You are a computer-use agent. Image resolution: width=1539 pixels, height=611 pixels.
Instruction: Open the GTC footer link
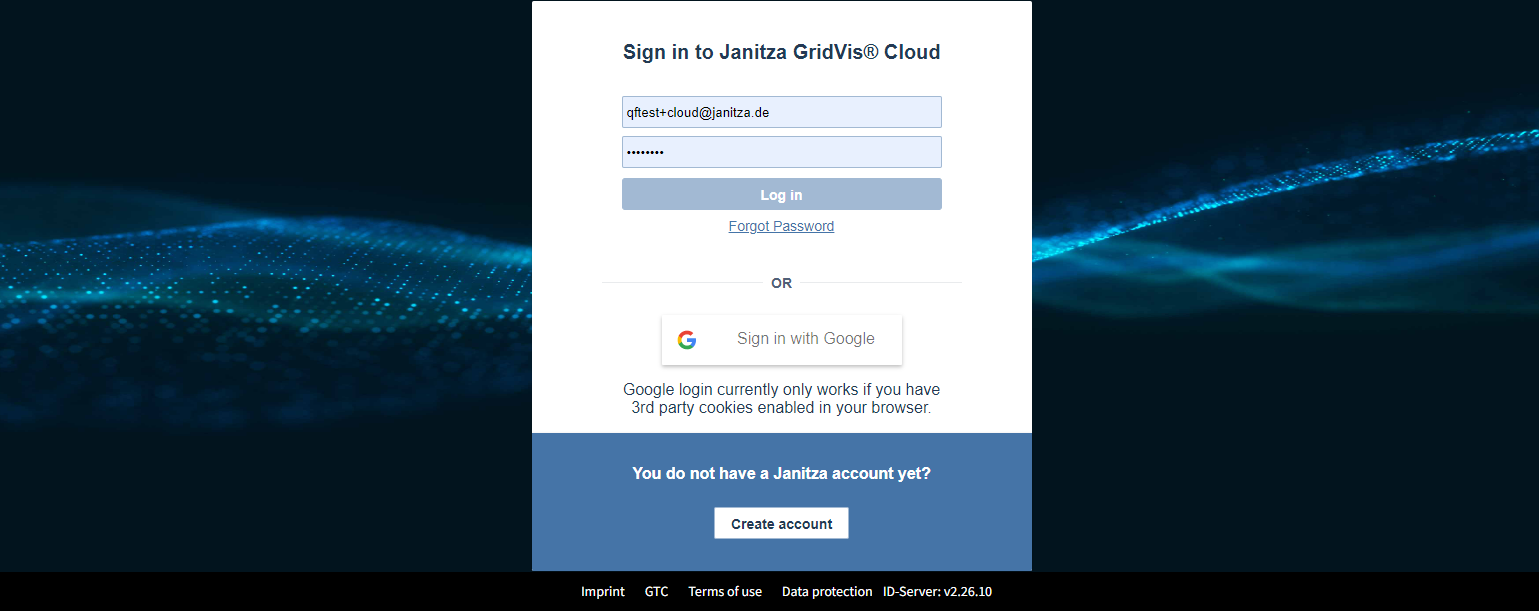coord(656,591)
